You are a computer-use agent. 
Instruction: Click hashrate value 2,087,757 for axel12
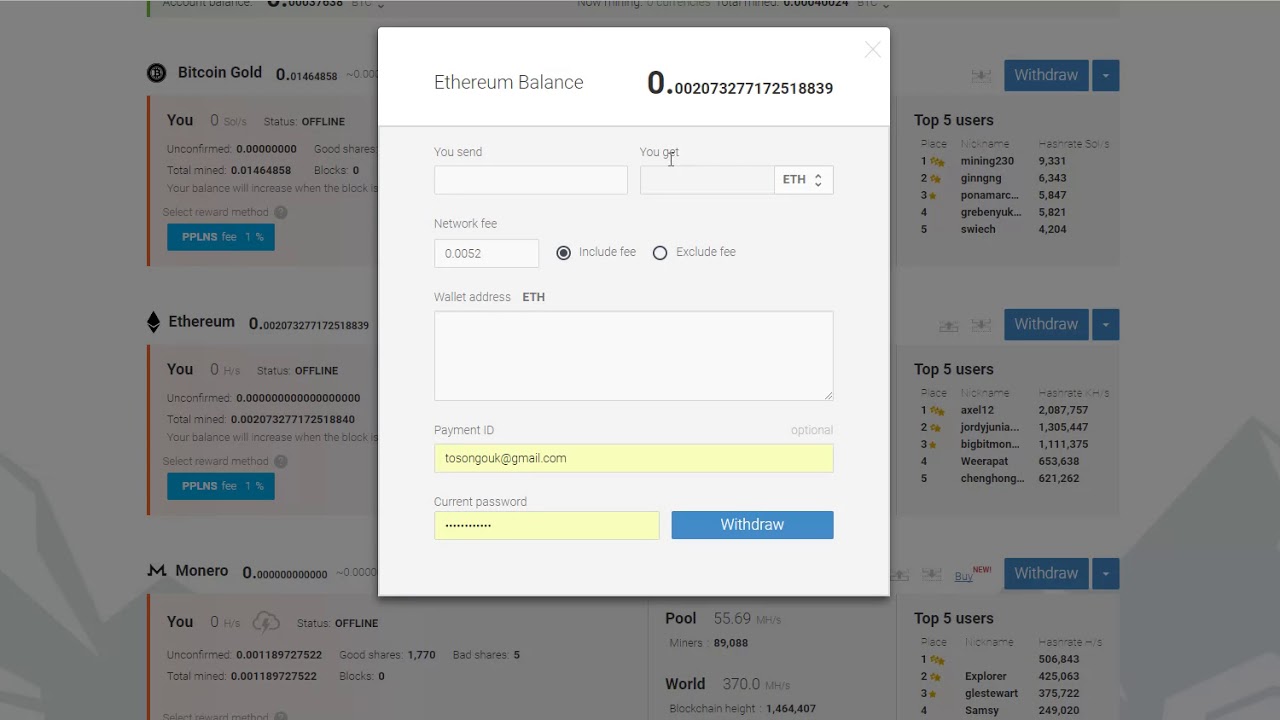[x=1064, y=410]
